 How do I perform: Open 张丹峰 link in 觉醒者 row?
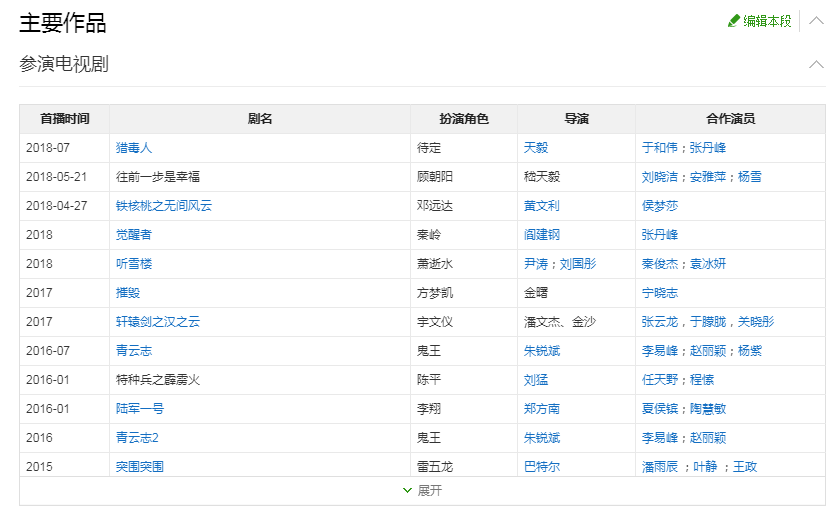click(x=659, y=235)
